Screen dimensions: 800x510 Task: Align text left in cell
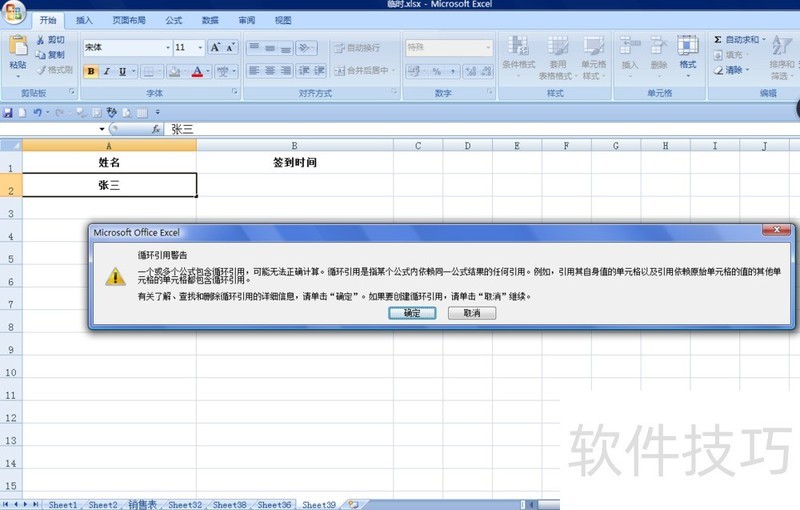pos(254,70)
